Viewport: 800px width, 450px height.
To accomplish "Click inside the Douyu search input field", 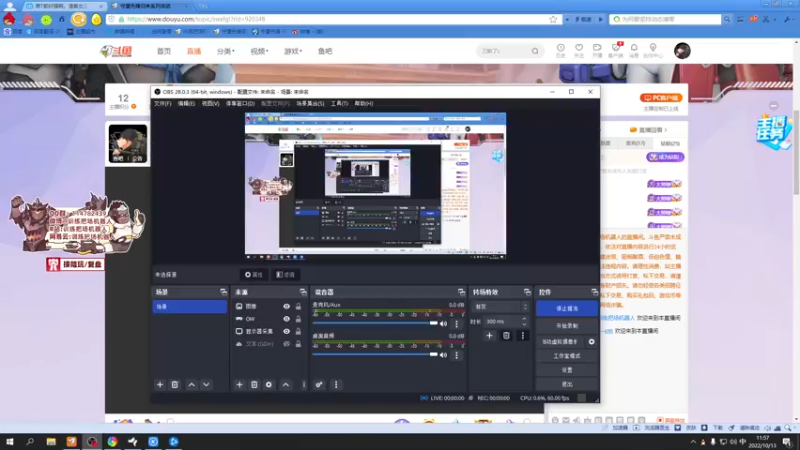I will [x=504, y=51].
